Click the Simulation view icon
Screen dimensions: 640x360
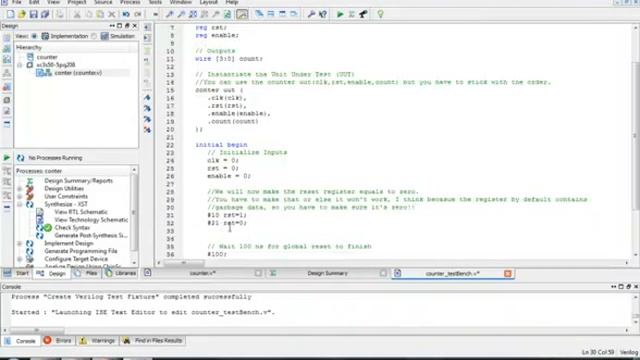click(x=105, y=36)
